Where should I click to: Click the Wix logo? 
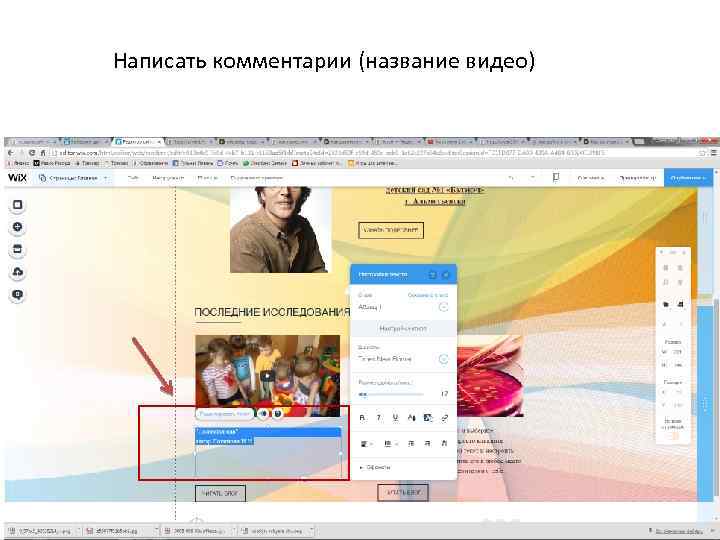click(x=17, y=178)
